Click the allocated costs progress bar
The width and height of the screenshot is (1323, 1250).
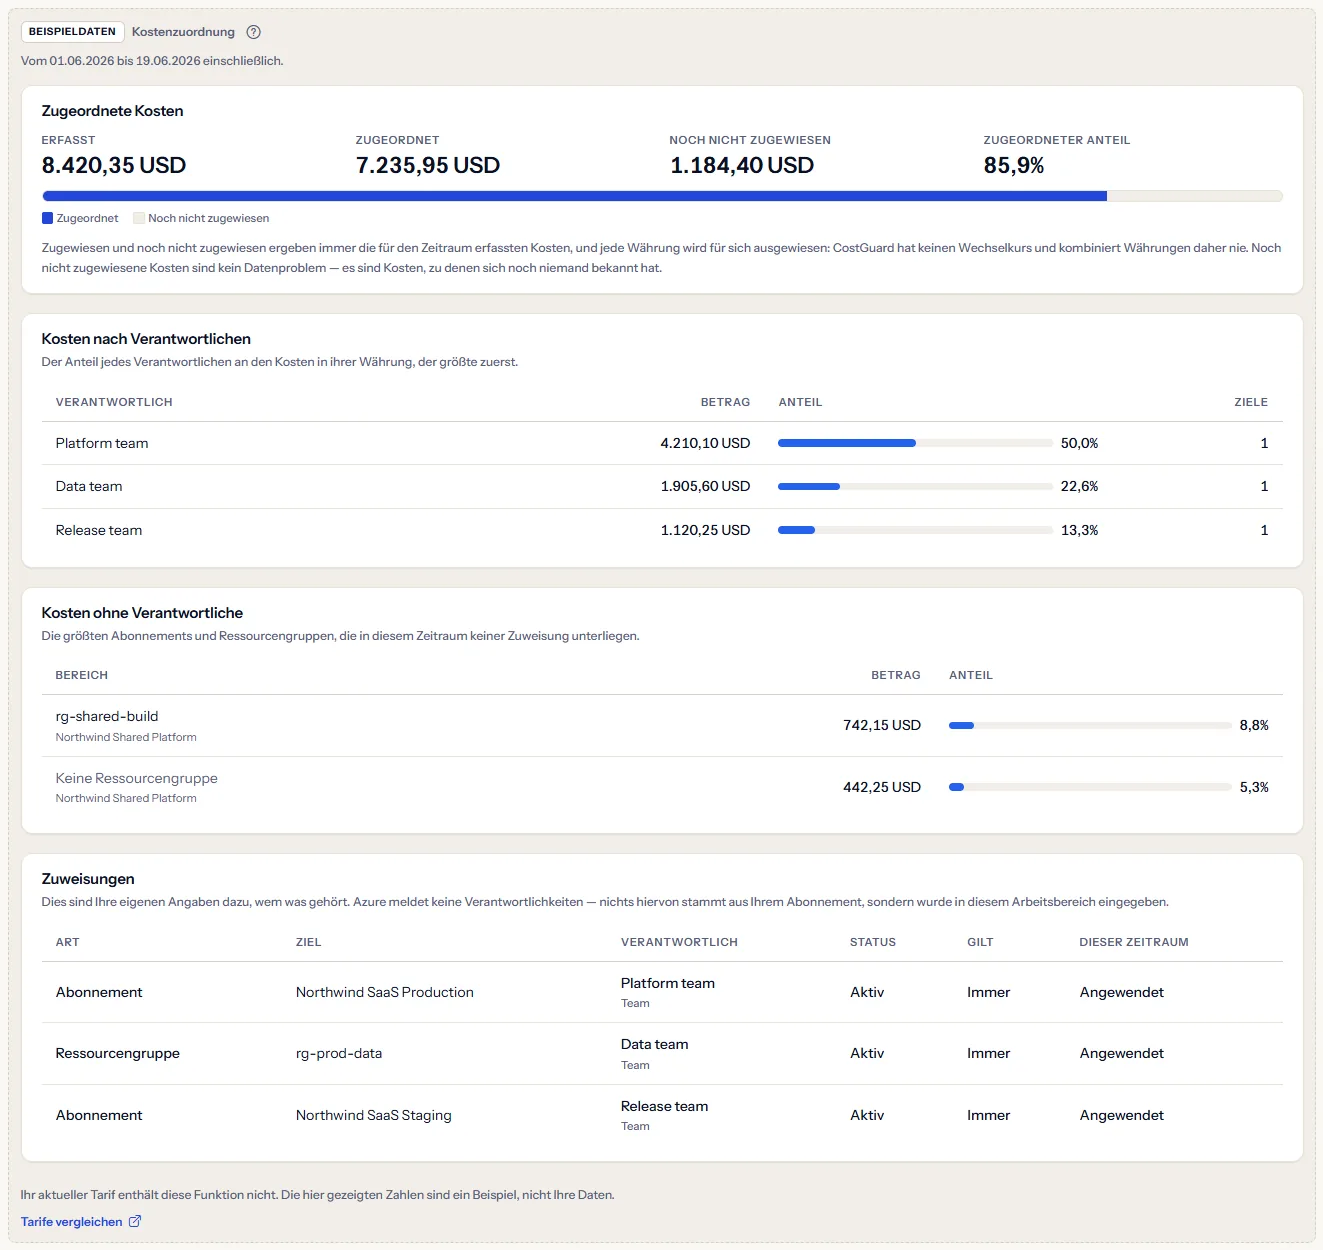pos(662,196)
